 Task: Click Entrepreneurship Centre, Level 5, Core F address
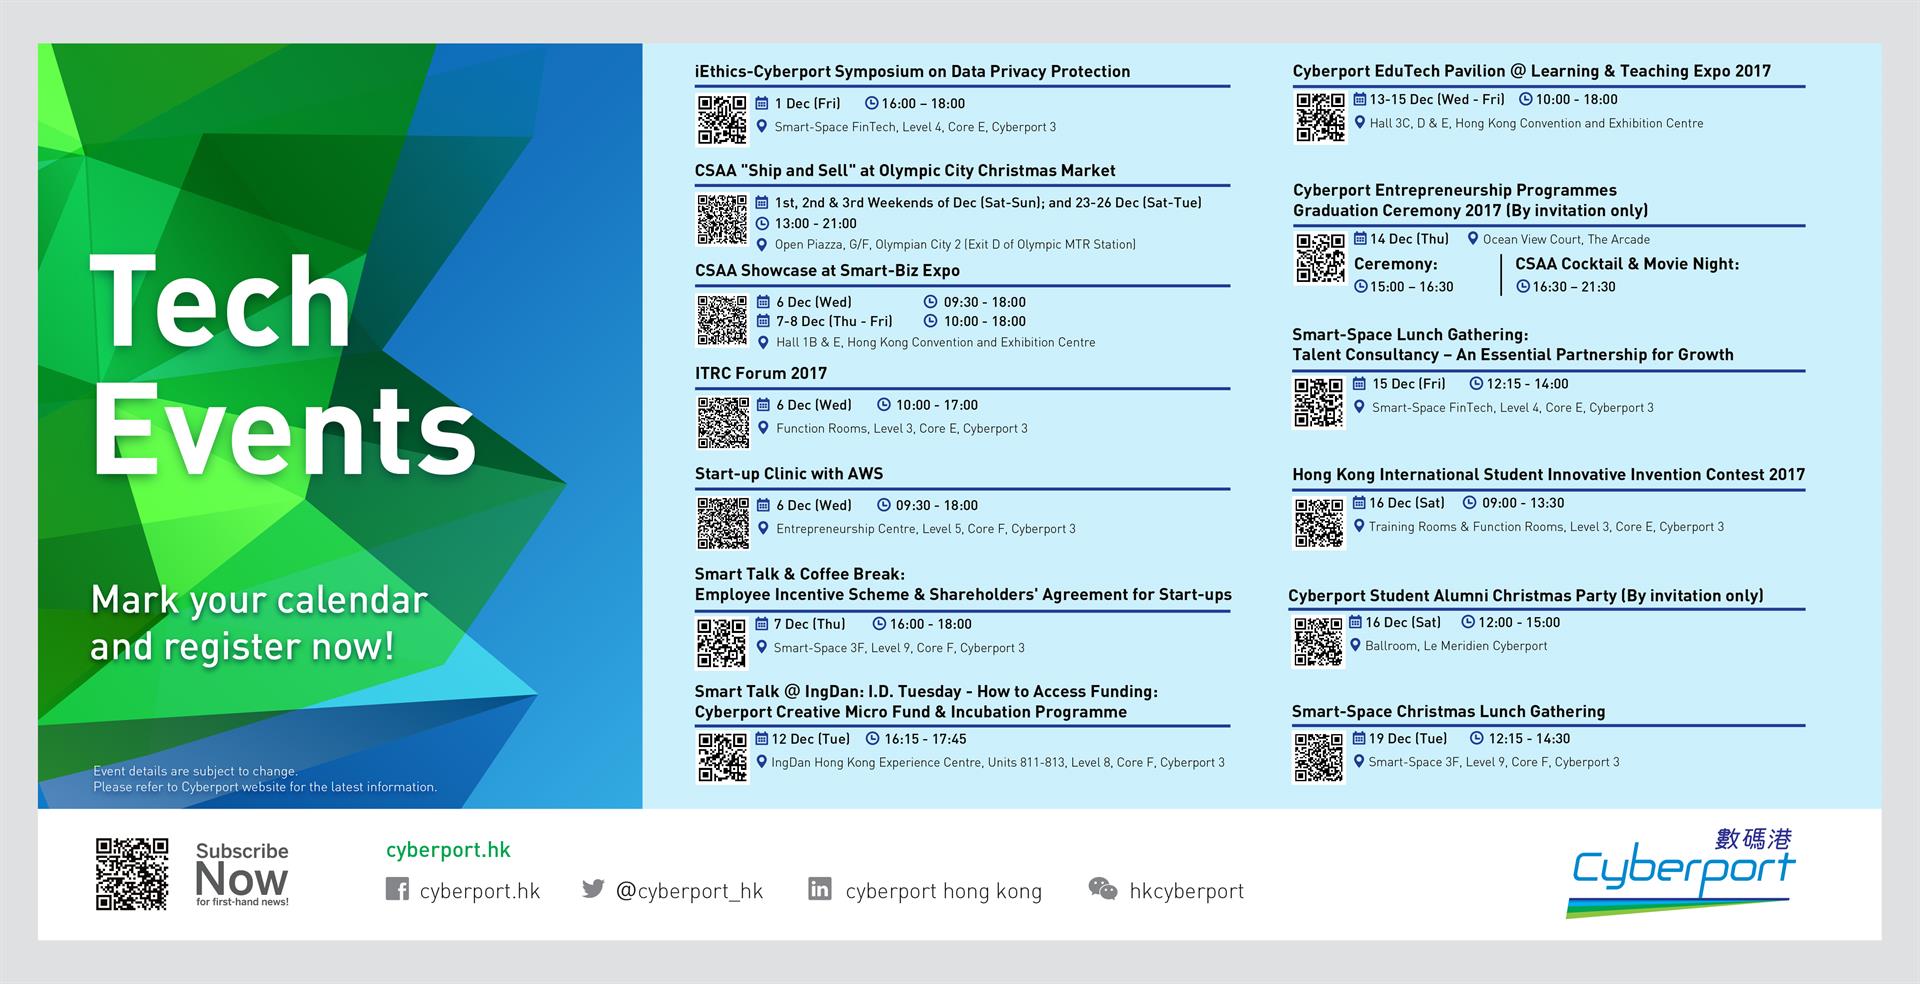[x=926, y=528]
